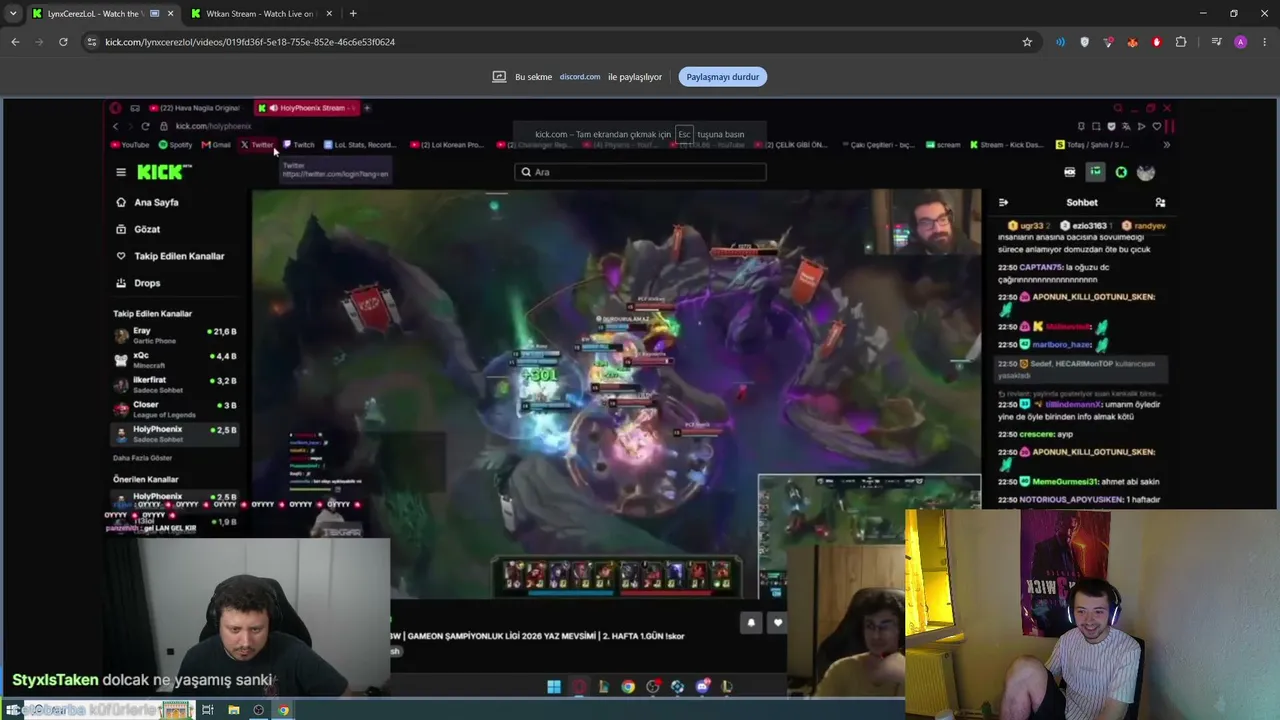The height and width of the screenshot is (720, 1280).
Task: Switch to the Wtkan Stream tab
Action: tap(260, 14)
